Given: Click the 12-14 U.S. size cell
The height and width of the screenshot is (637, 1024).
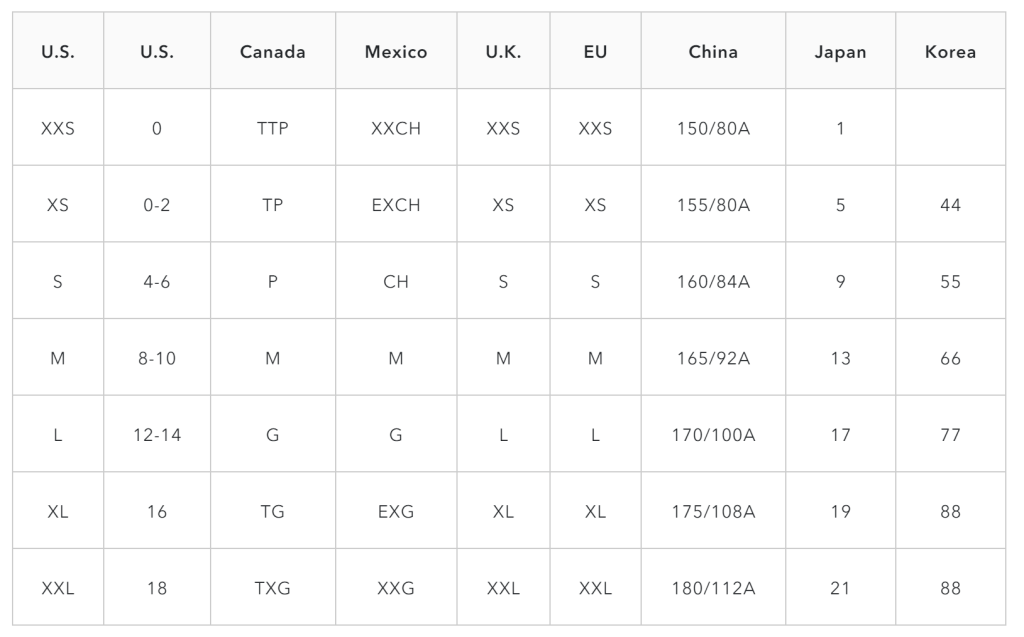Looking at the screenshot, I should tap(157, 434).
